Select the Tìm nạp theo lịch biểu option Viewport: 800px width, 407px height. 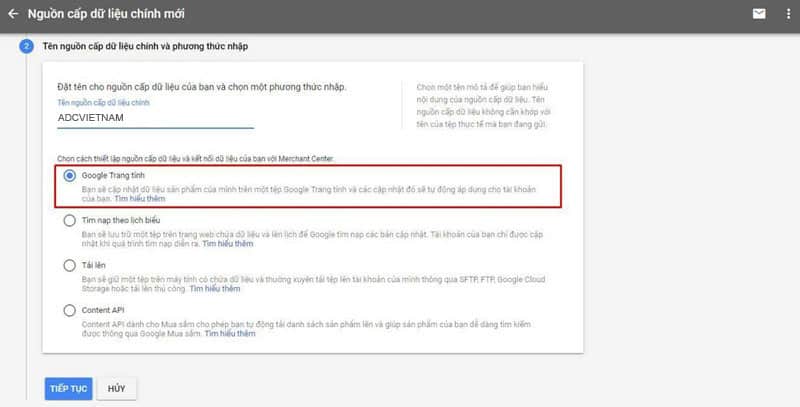tap(69, 220)
